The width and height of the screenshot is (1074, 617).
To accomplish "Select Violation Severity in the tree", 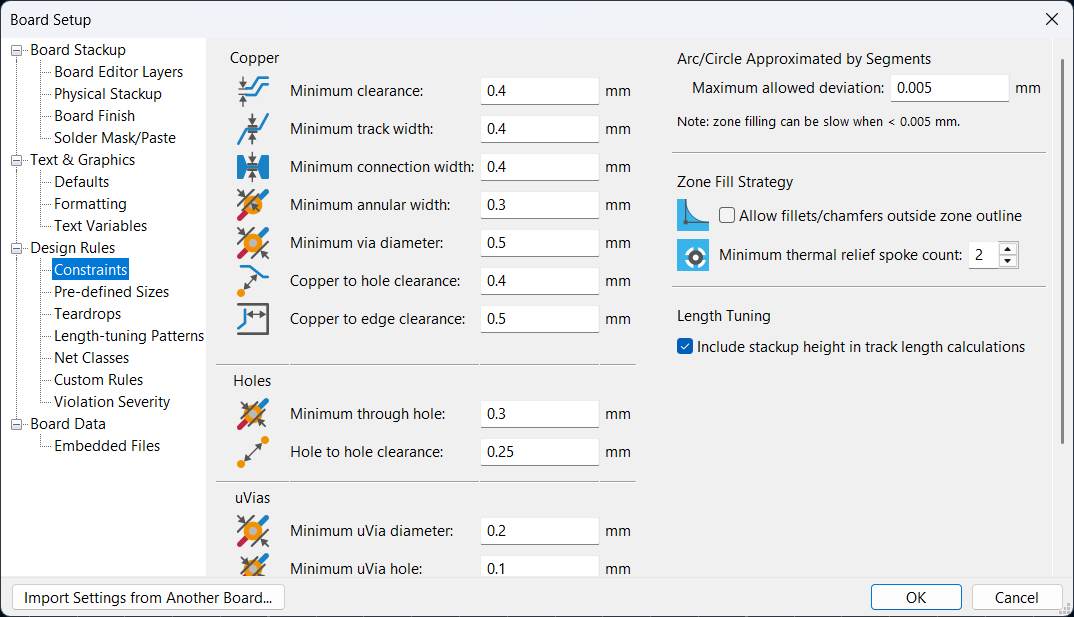I will tap(112, 402).
